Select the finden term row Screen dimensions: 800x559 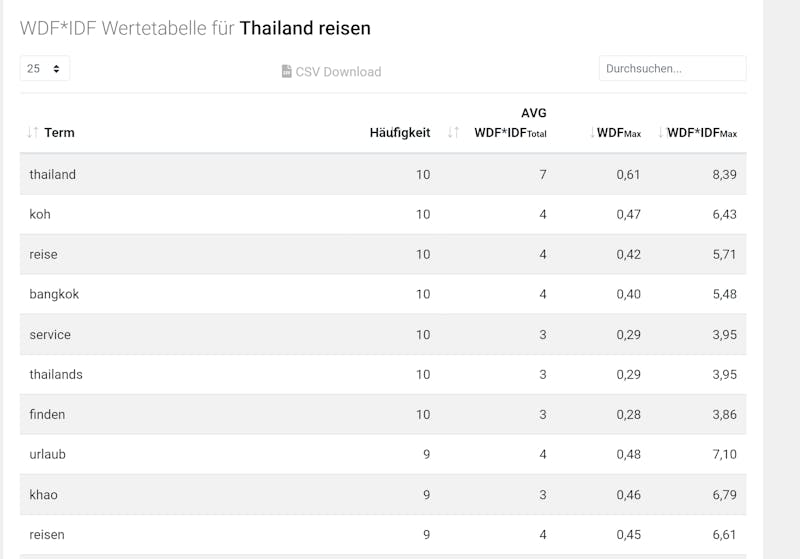point(383,414)
